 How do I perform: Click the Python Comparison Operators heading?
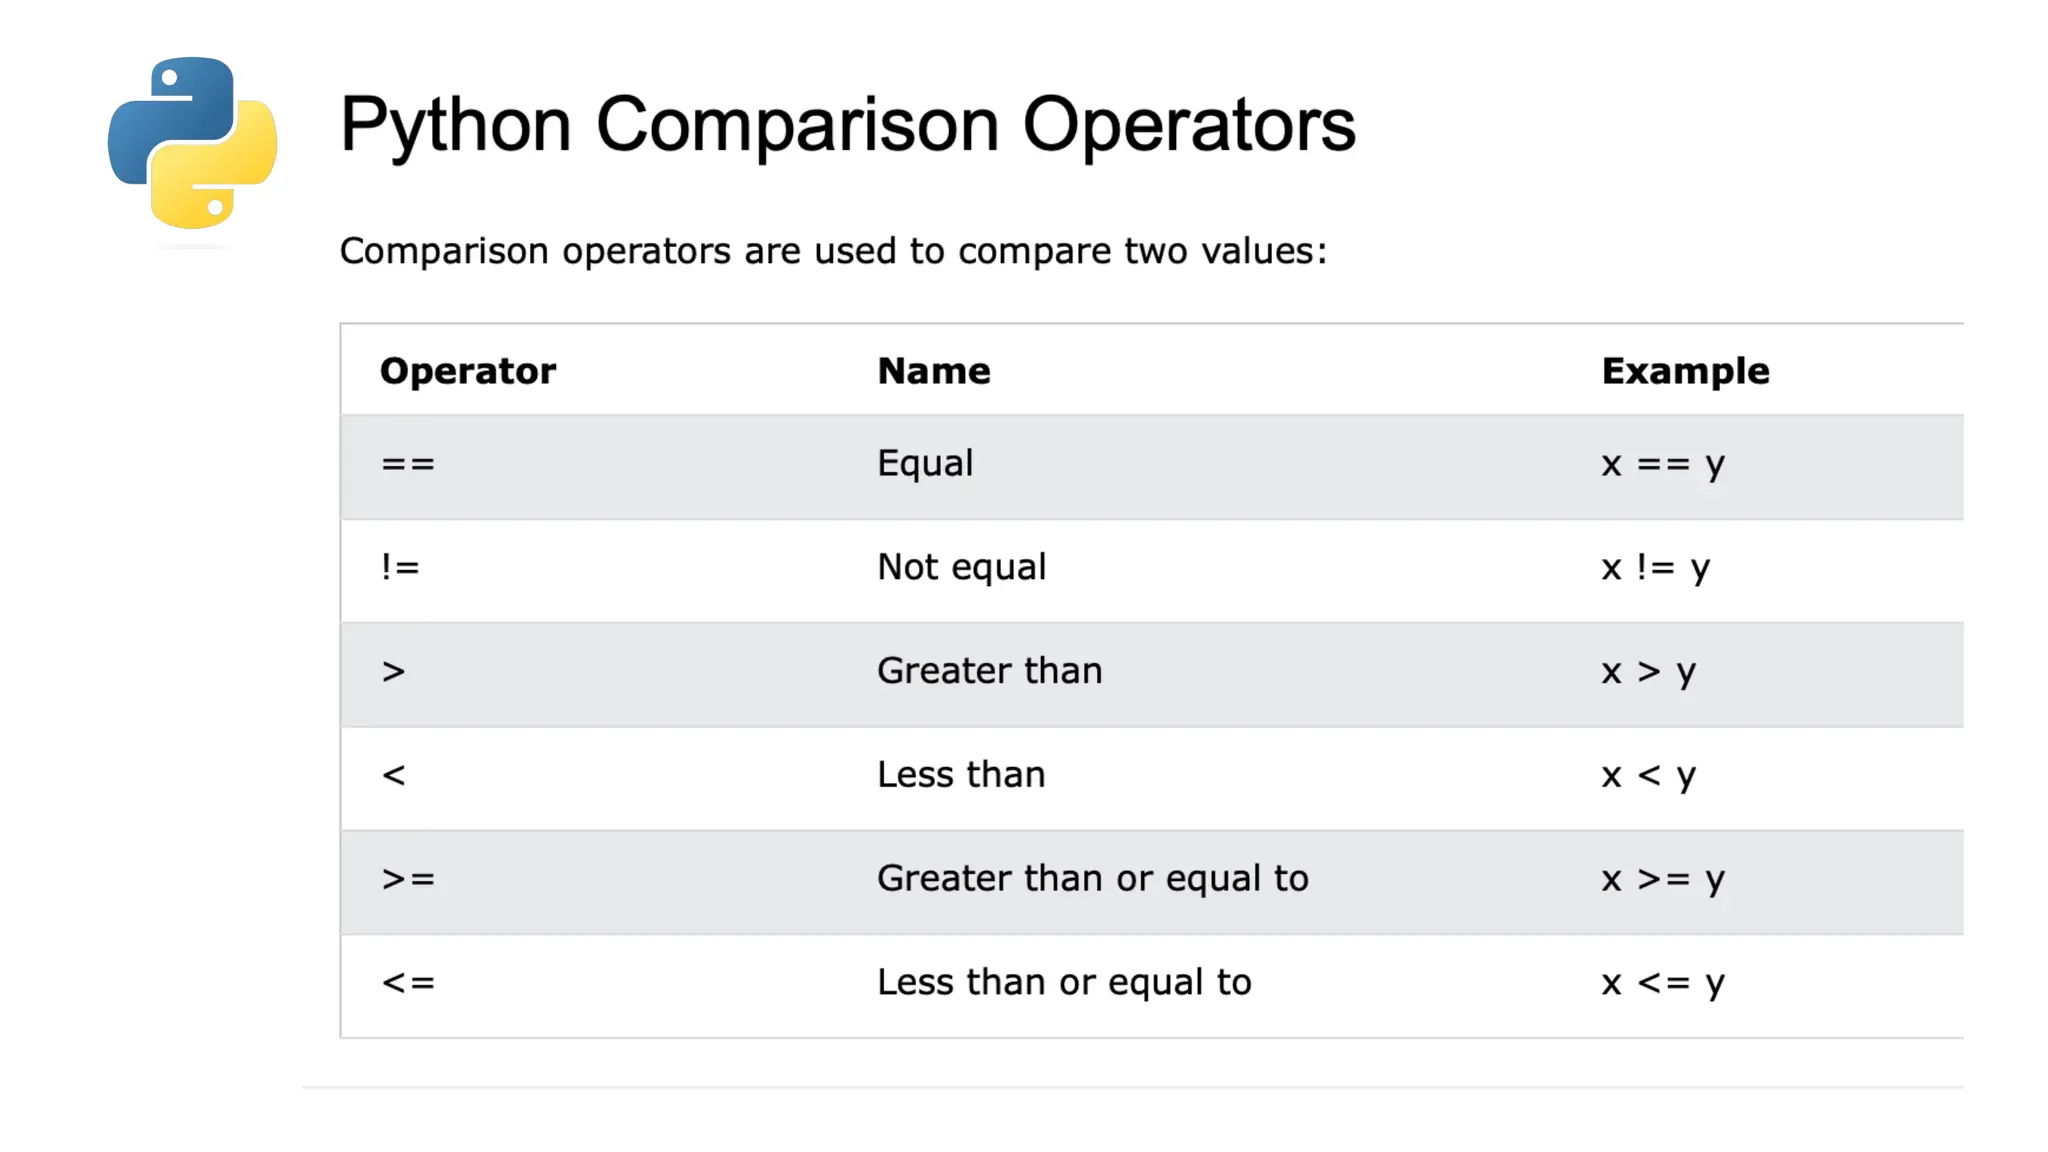(x=847, y=125)
